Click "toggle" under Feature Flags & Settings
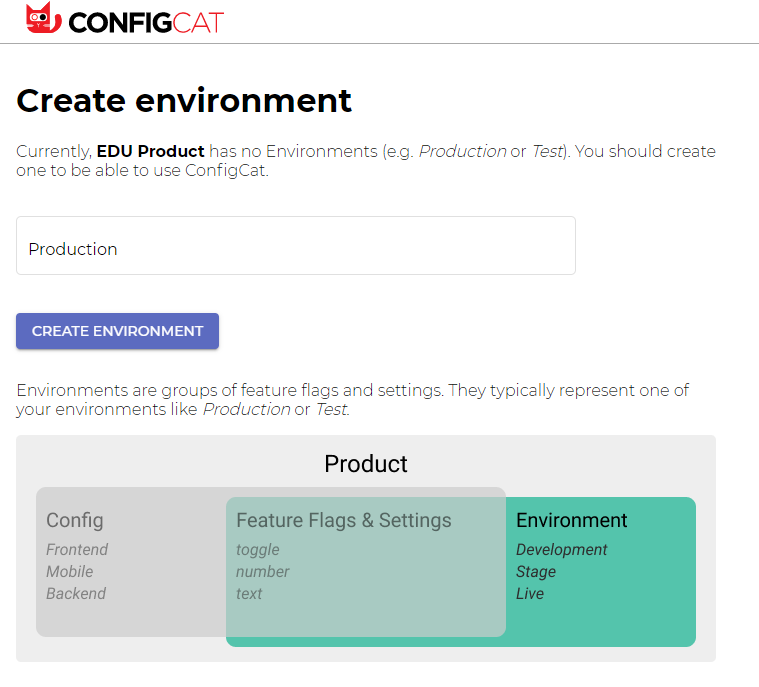The image size is (759, 687). pos(258,550)
